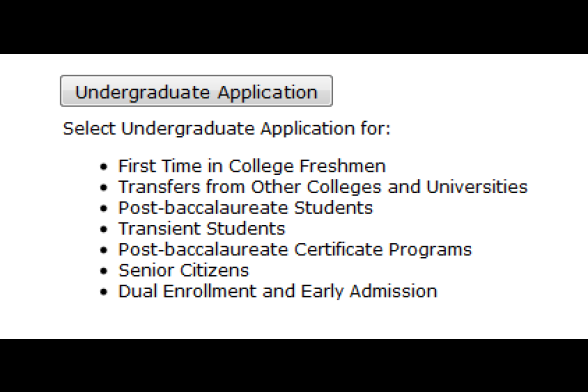
Task: Click the word 'Admission' in the Dual Enrollment entry
Action: [x=393, y=291]
